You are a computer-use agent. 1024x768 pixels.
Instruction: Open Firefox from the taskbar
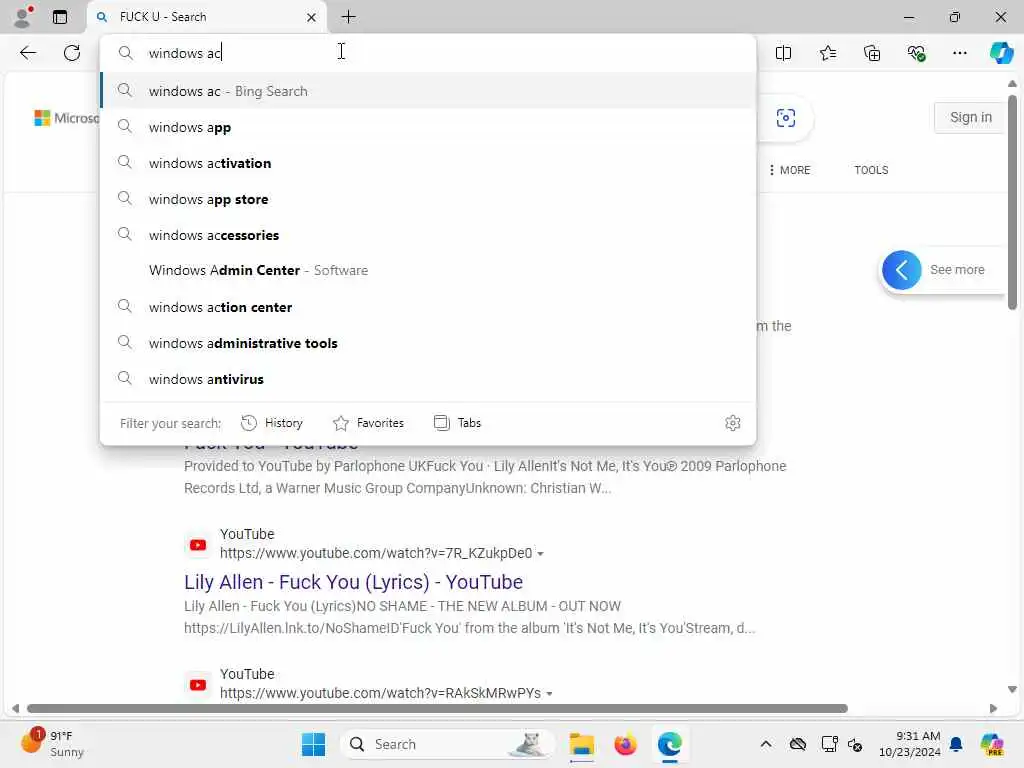coord(625,744)
